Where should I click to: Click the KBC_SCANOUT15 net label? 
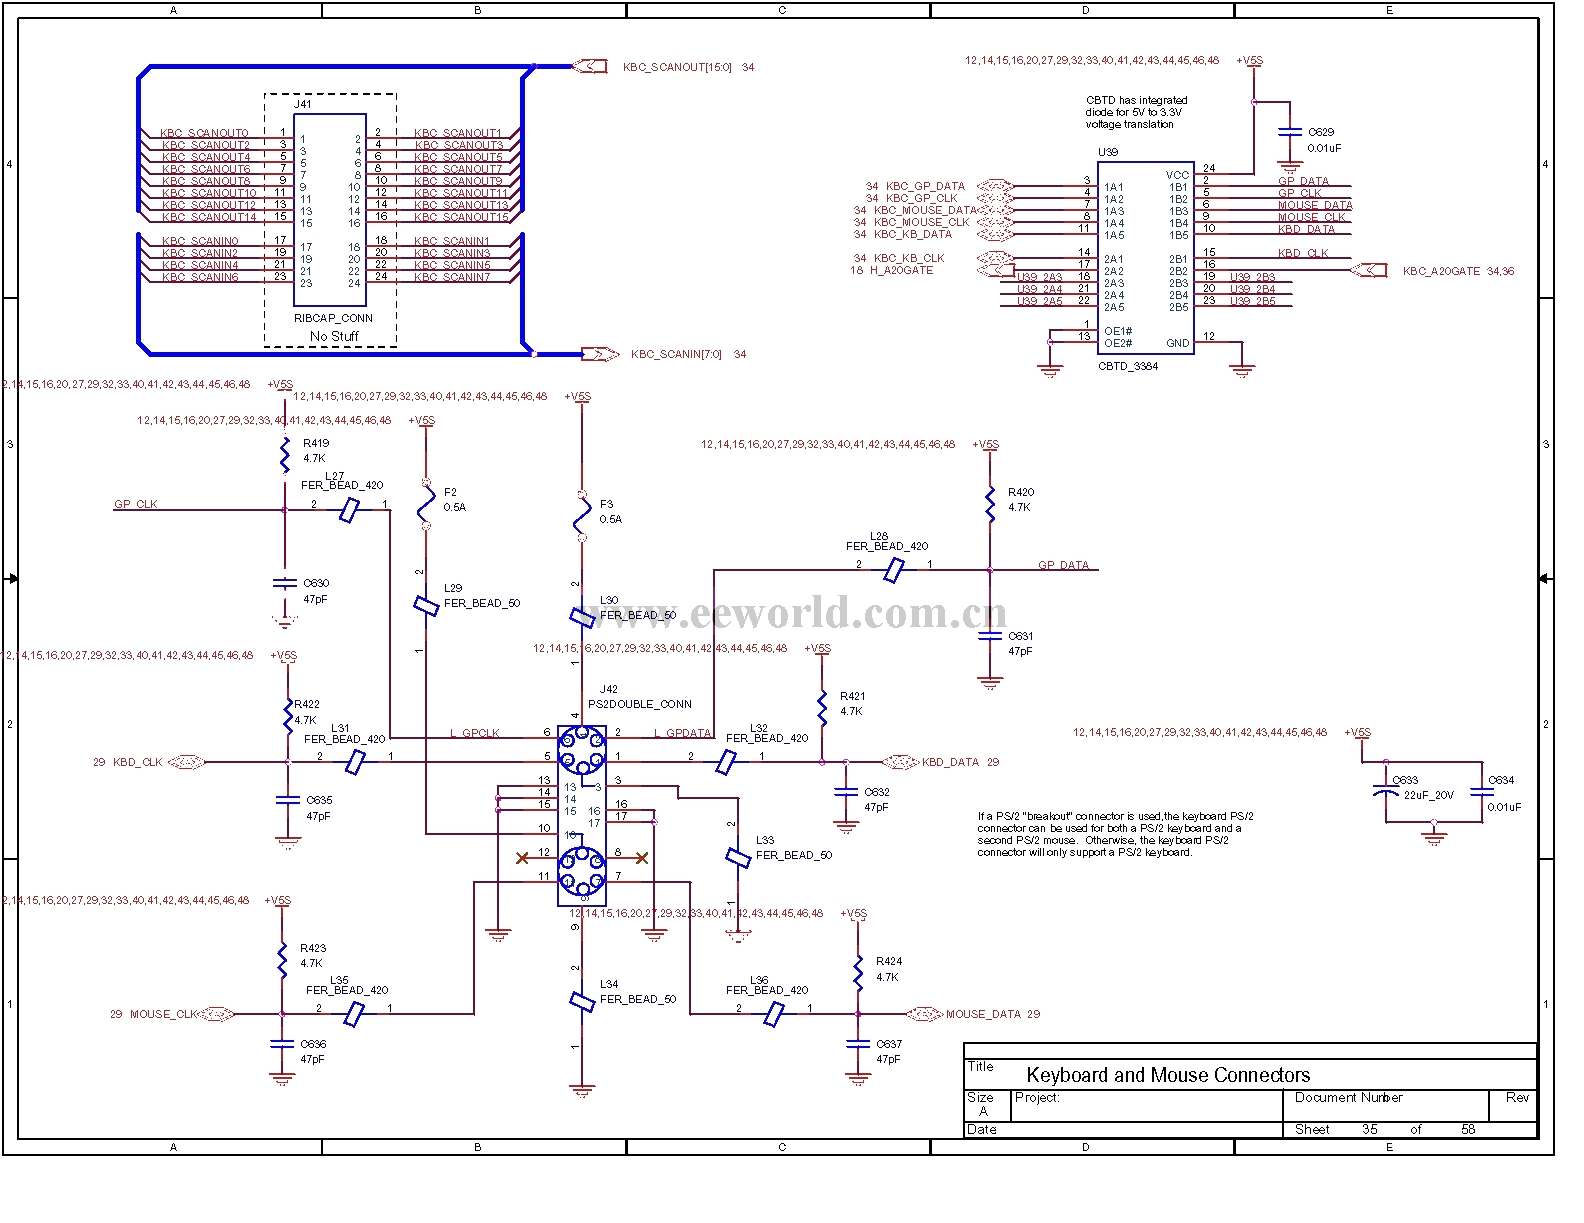click(x=461, y=217)
